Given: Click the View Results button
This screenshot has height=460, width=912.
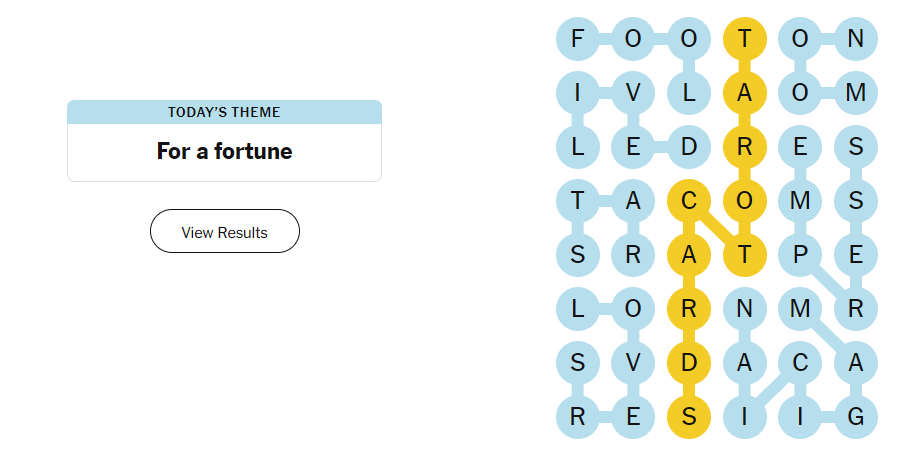Looking at the screenshot, I should [x=225, y=232].
